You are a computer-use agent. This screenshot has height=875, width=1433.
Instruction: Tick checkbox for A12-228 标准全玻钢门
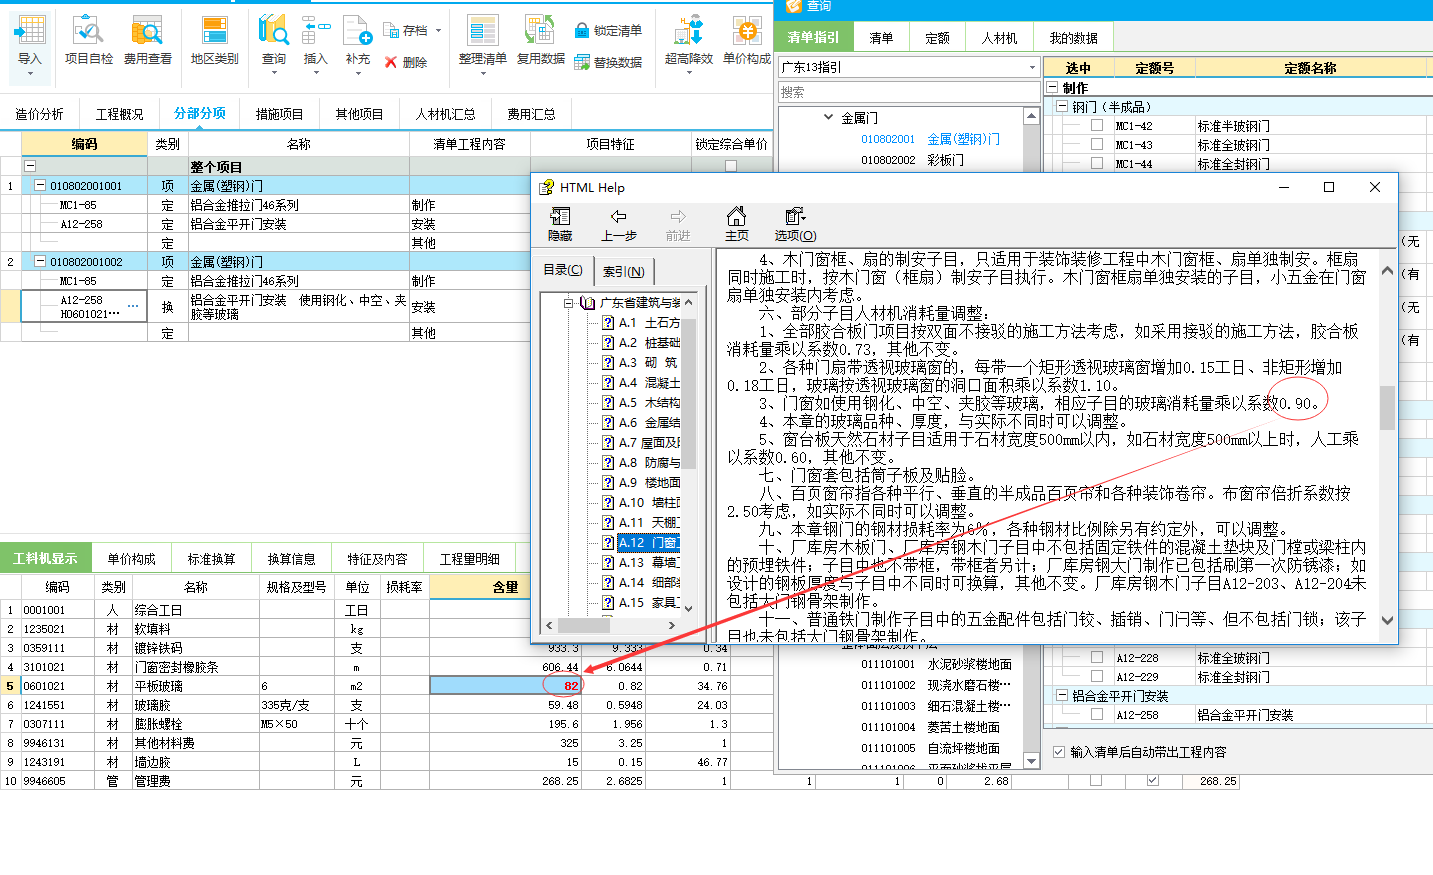point(1097,658)
